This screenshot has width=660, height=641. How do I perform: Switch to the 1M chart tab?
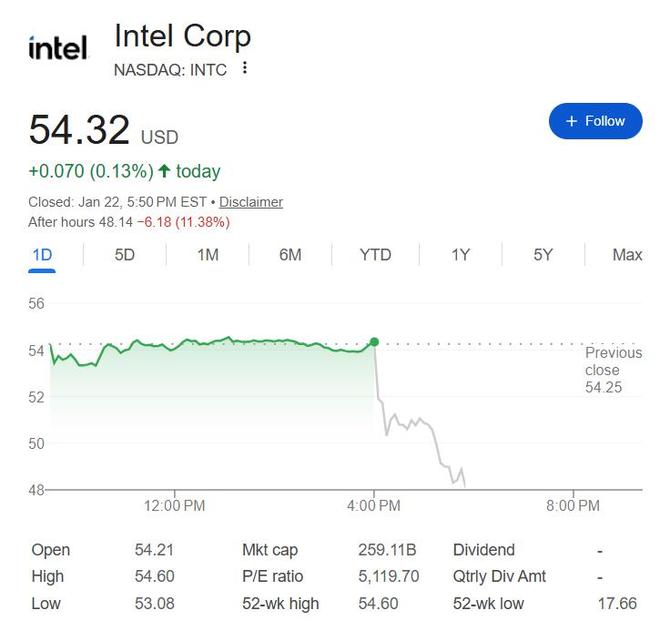click(207, 255)
